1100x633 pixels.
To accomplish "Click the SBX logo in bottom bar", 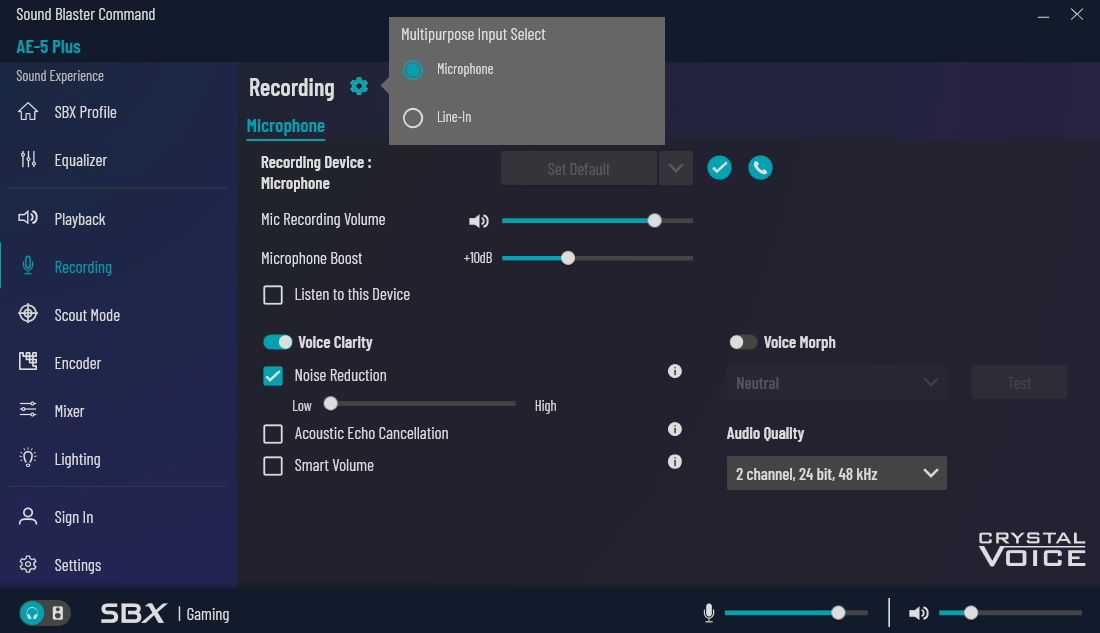I will click(133, 613).
